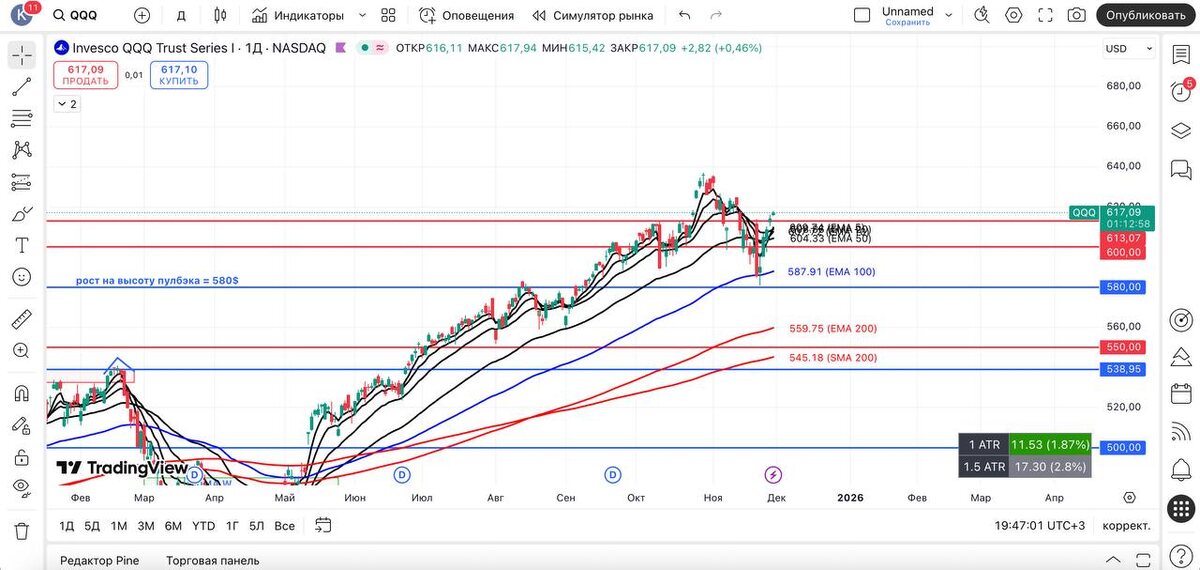The height and width of the screenshot is (570, 1200).
Task: Take a chart snapshot with camera
Action: pyautogui.click(x=1076, y=15)
